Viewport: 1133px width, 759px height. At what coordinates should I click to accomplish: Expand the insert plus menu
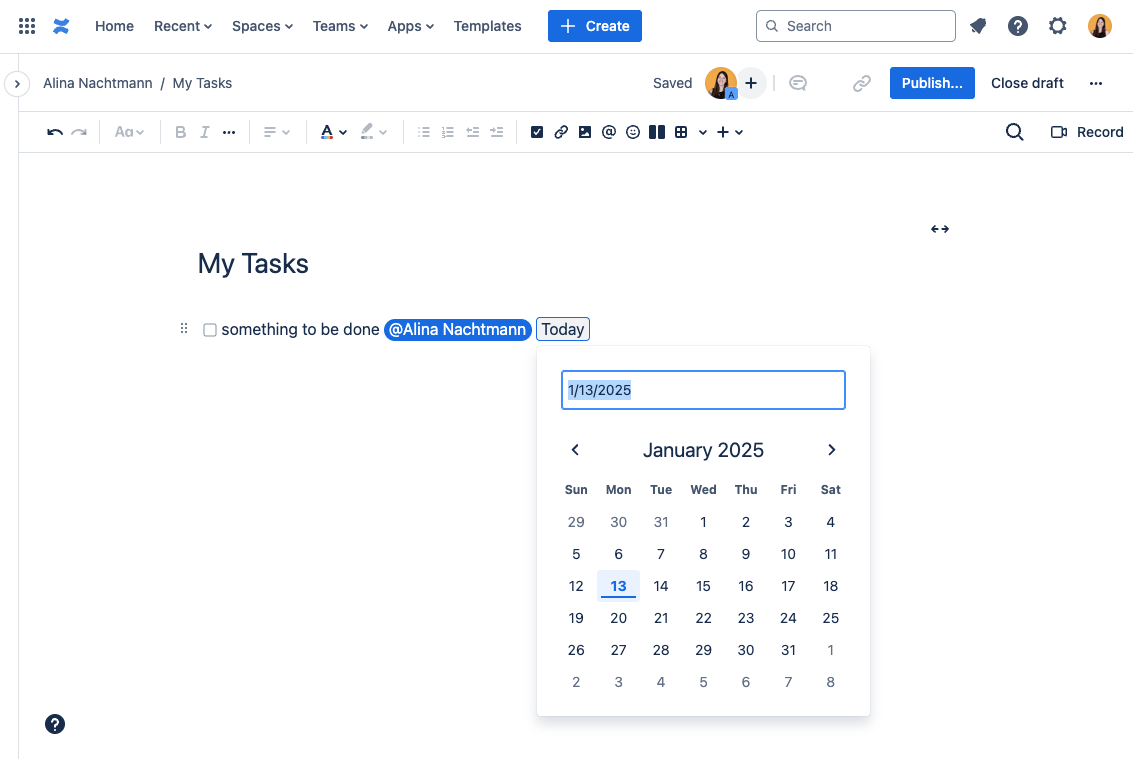(x=730, y=132)
